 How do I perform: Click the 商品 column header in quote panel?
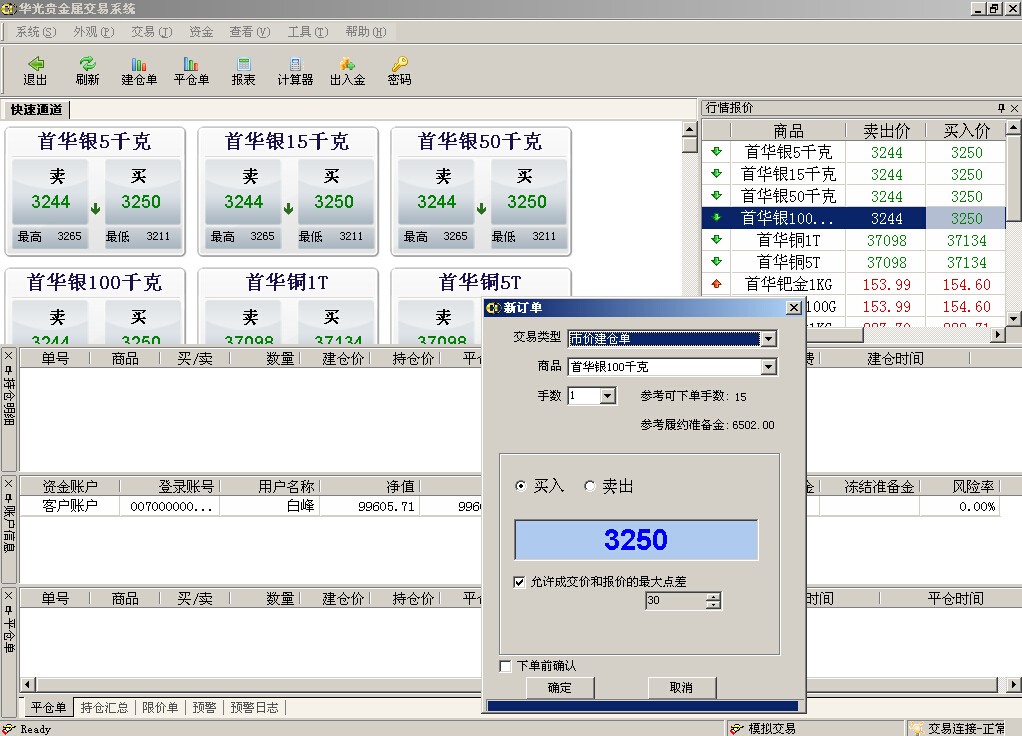pos(788,130)
